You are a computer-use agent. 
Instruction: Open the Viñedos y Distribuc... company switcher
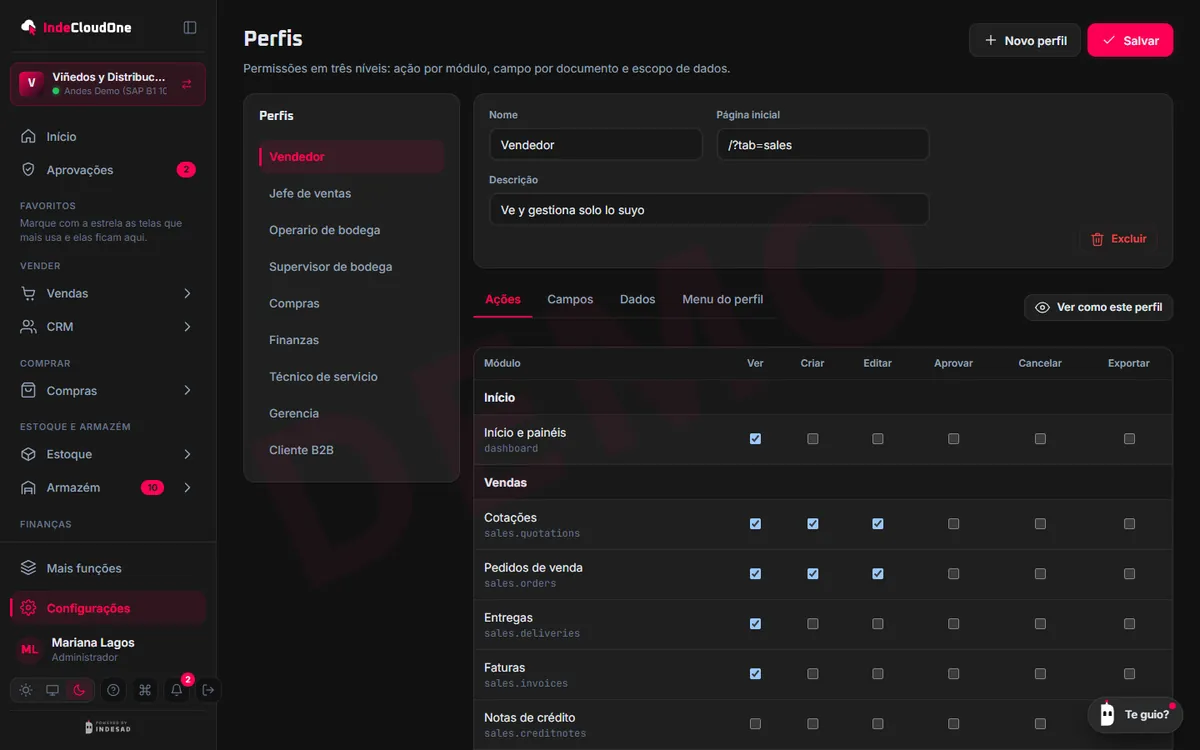pos(108,84)
